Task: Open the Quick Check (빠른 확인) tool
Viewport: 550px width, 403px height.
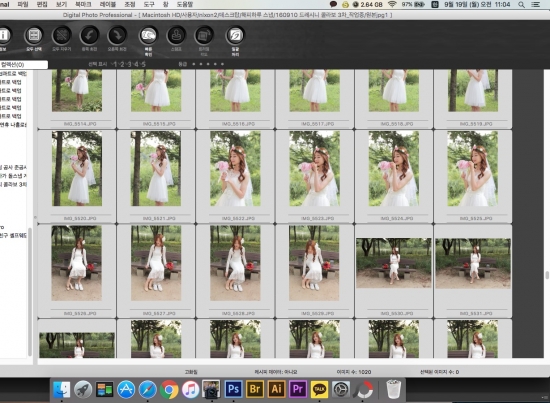Action: point(148,35)
